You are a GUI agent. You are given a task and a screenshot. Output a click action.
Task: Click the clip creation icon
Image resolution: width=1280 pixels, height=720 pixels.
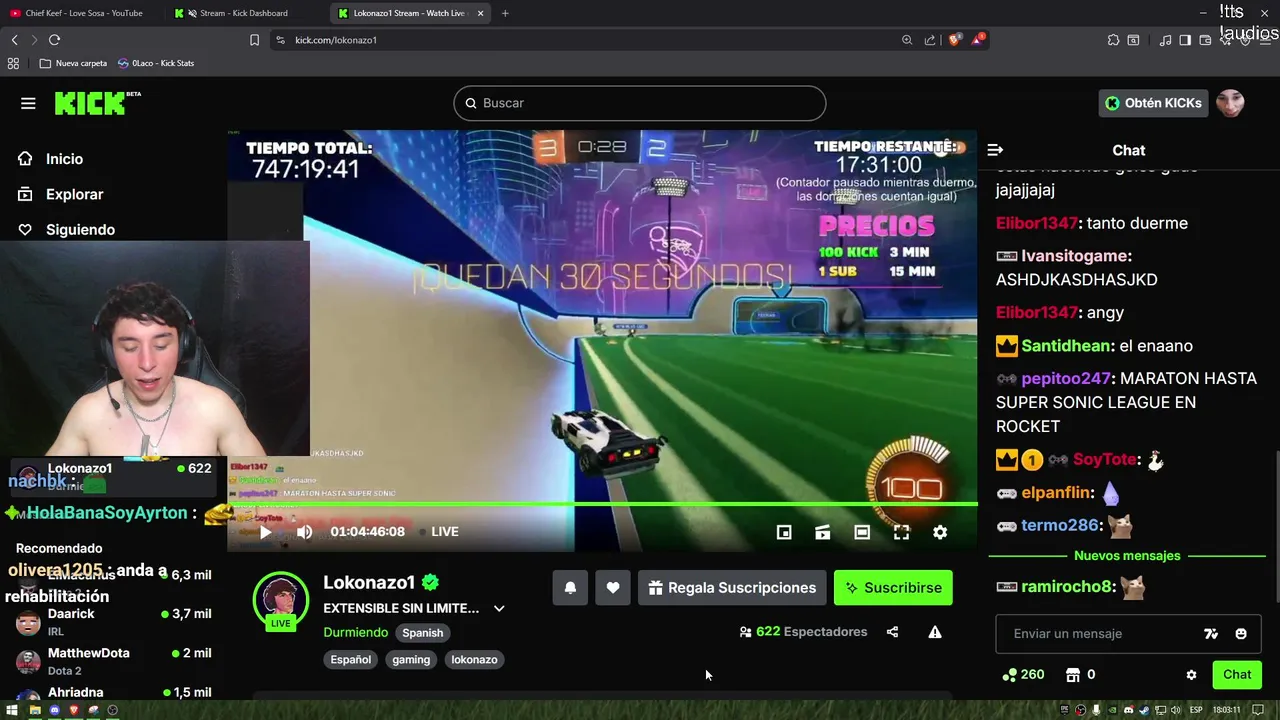823,532
